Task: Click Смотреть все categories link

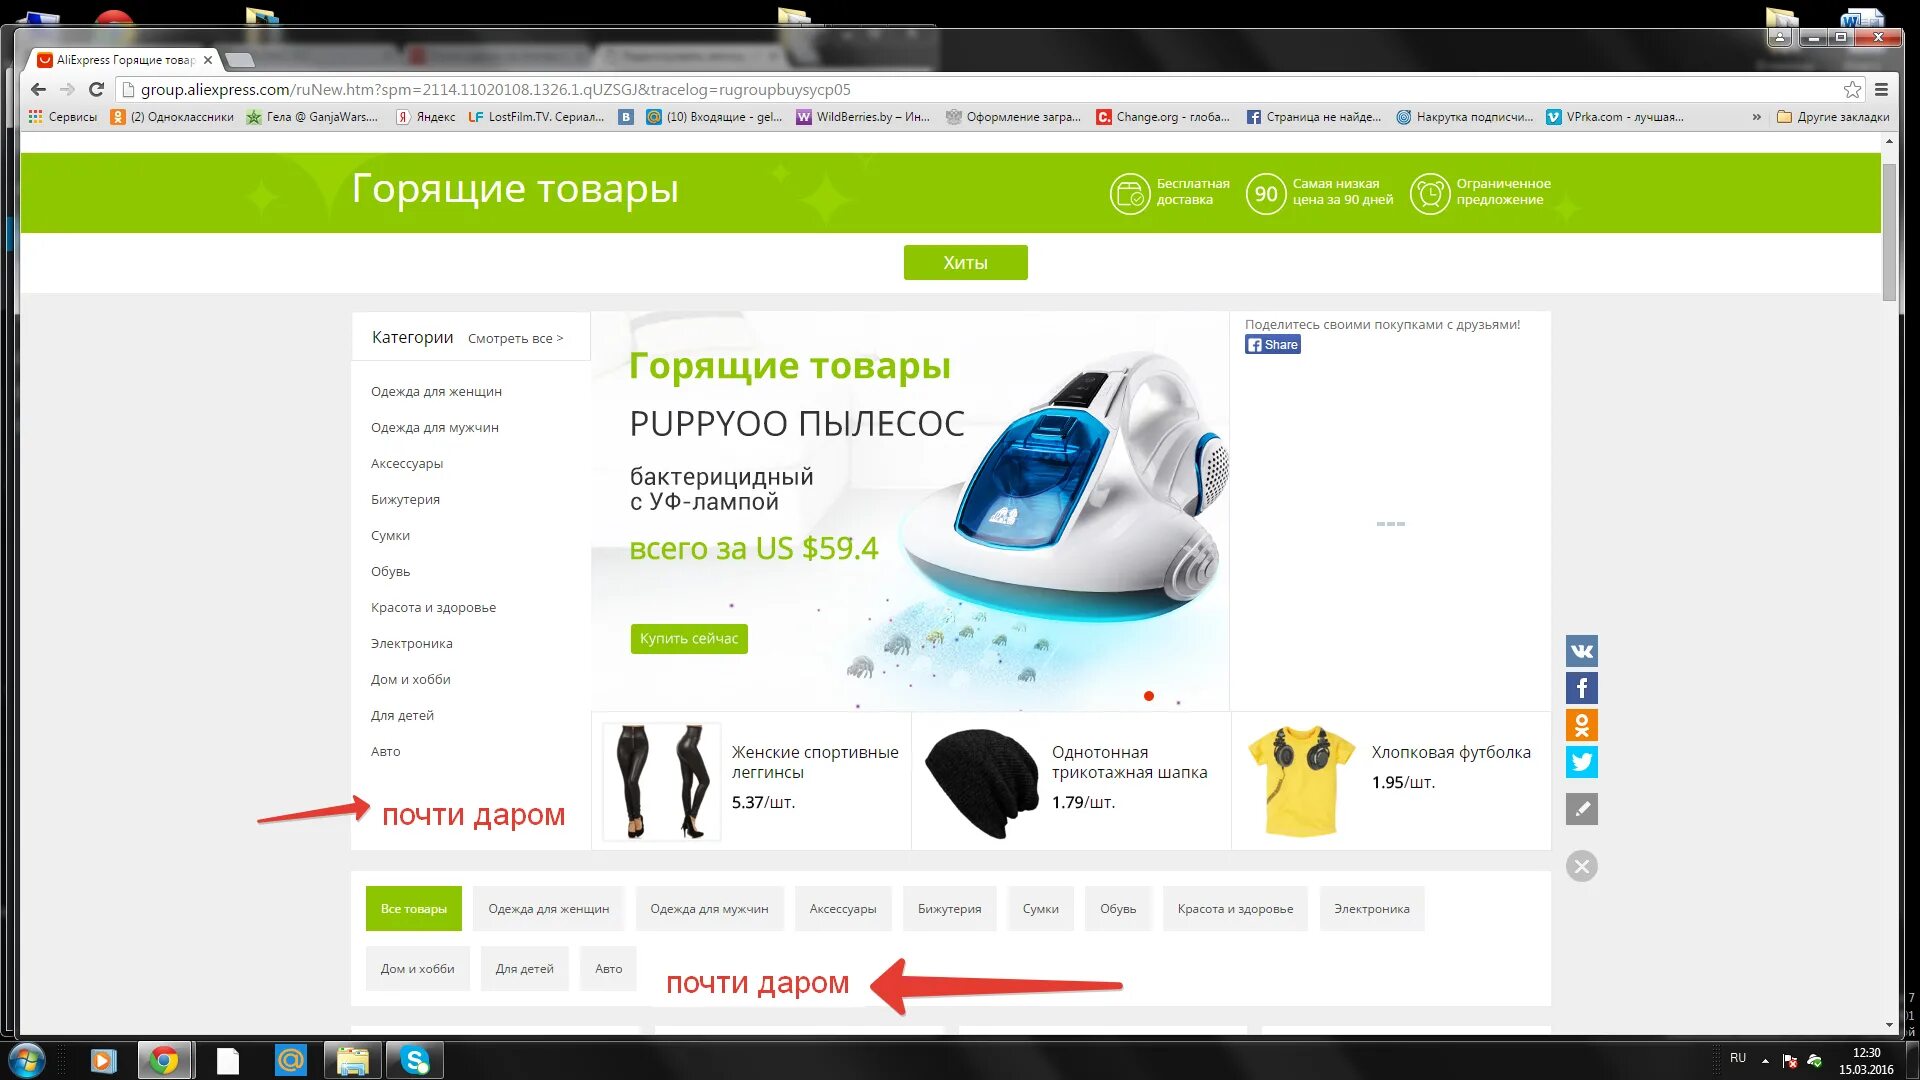Action: click(515, 338)
